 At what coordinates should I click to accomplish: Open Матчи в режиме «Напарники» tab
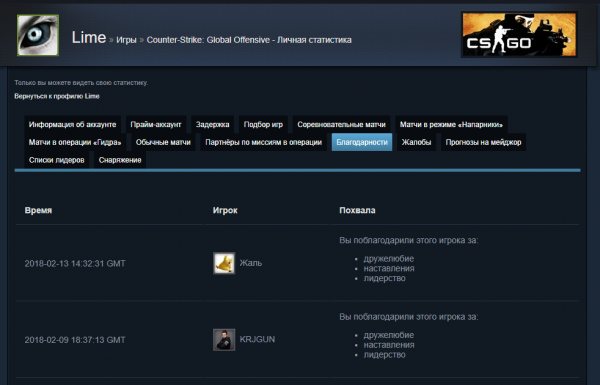click(x=451, y=124)
